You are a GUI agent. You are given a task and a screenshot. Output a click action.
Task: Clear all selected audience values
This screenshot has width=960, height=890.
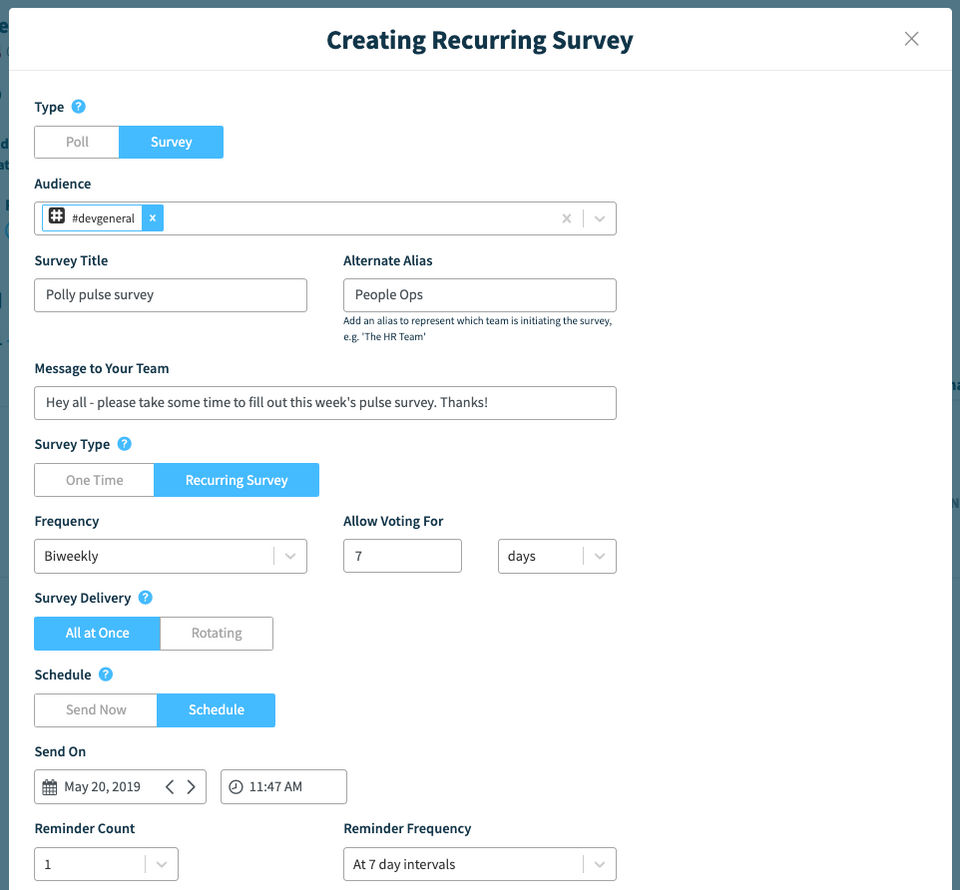566,219
